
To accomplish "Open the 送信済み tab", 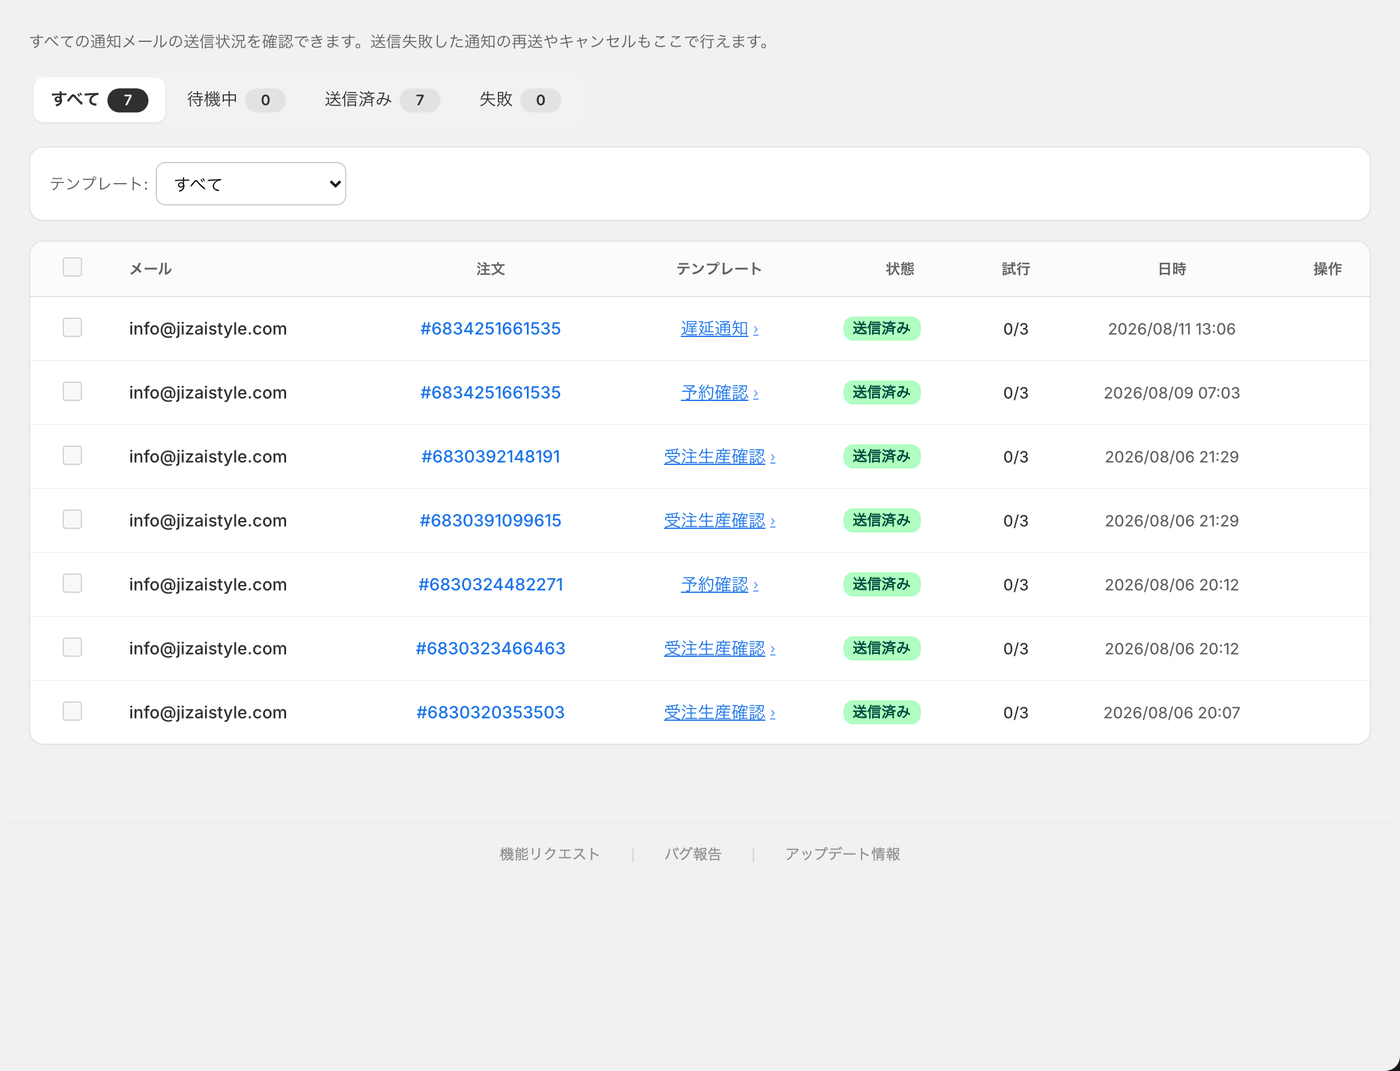I will (x=382, y=100).
